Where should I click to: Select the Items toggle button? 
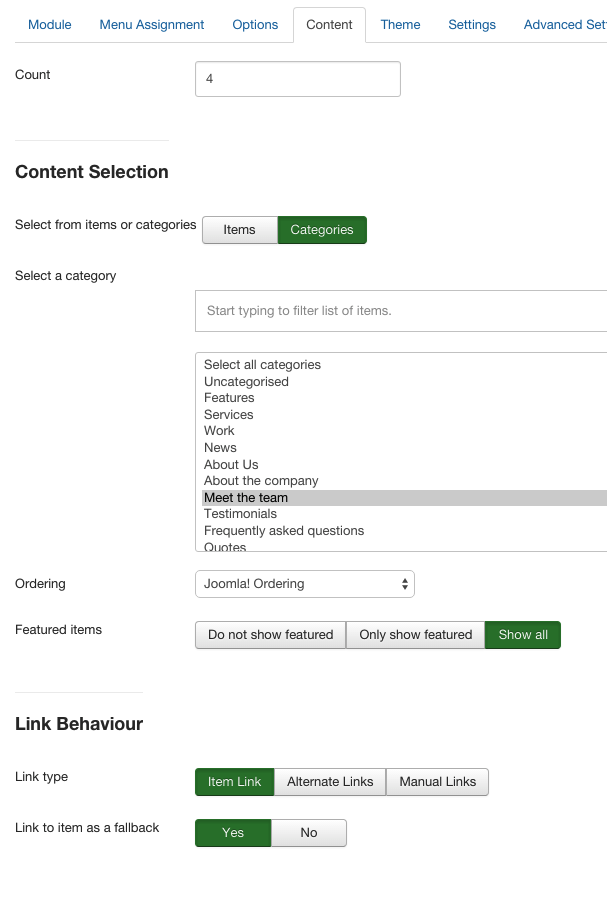click(x=240, y=230)
